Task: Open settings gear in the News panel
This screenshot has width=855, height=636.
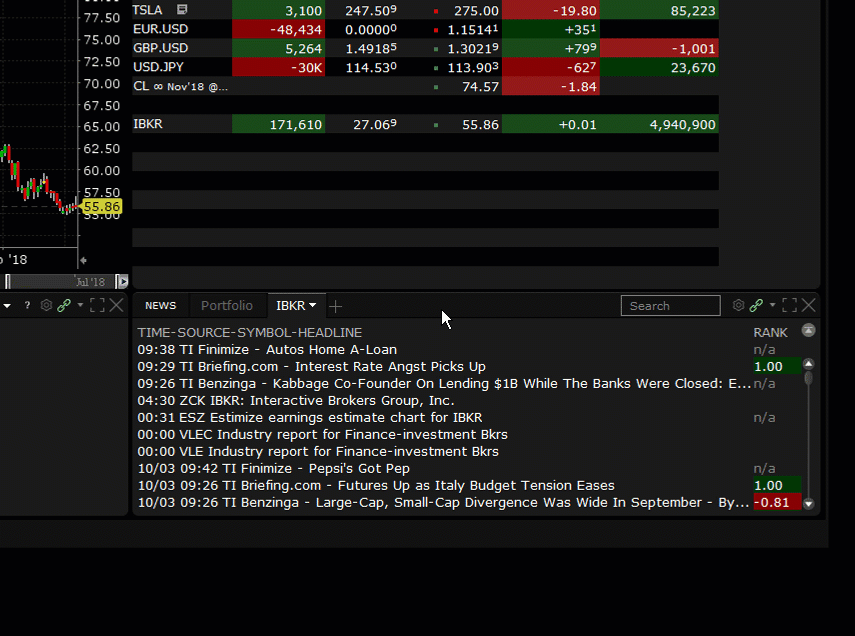Action: [738, 305]
